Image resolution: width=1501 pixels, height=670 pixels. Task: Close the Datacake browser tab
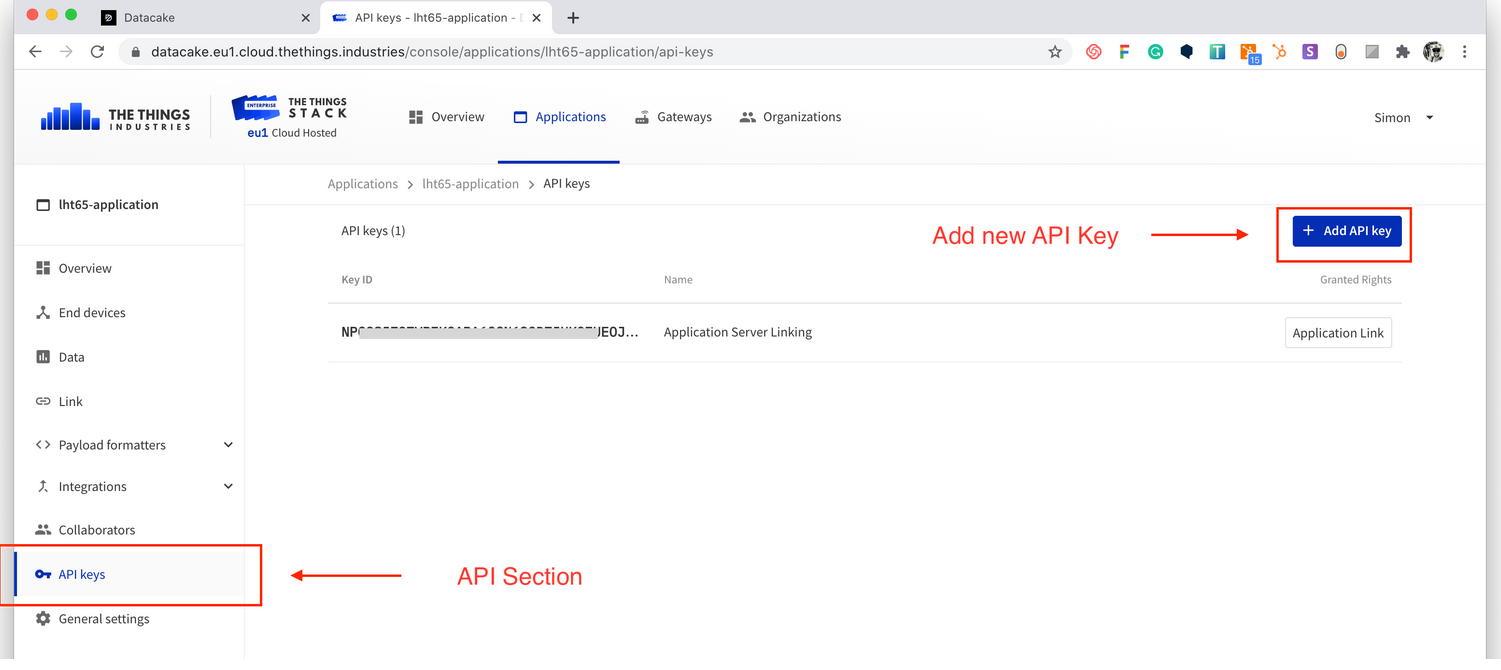[306, 18]
